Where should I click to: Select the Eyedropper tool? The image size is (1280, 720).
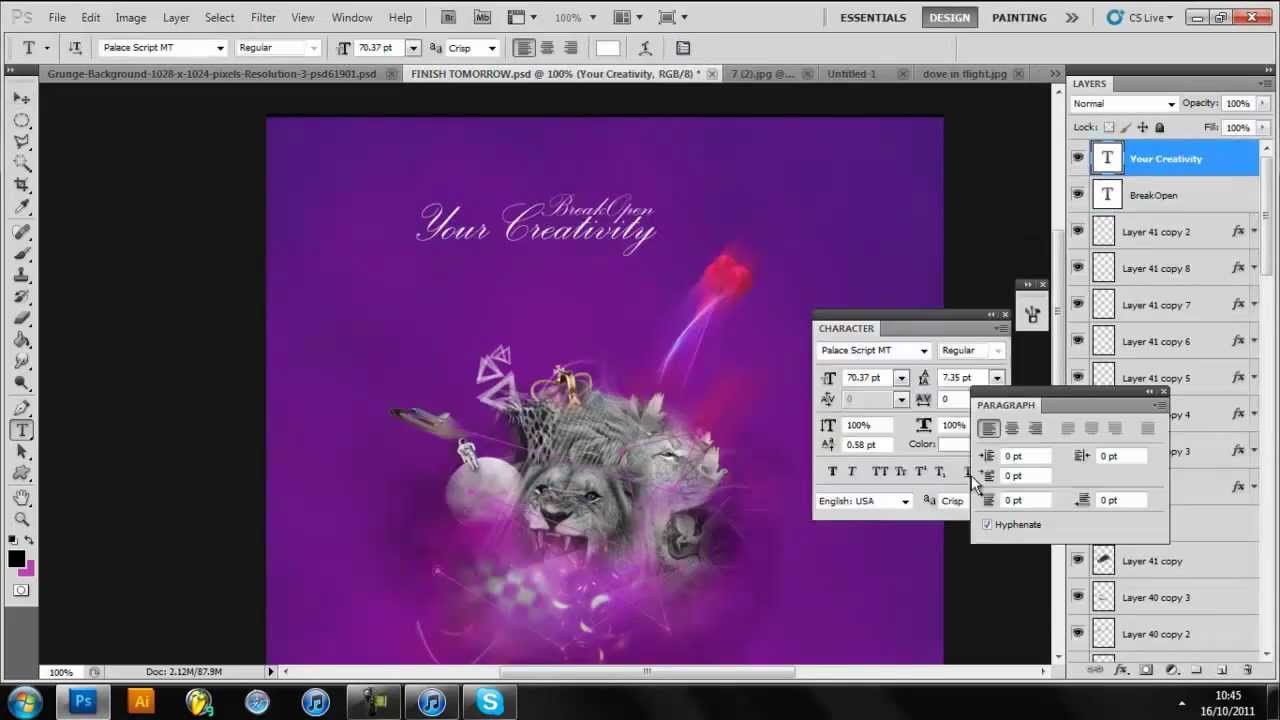21,208
